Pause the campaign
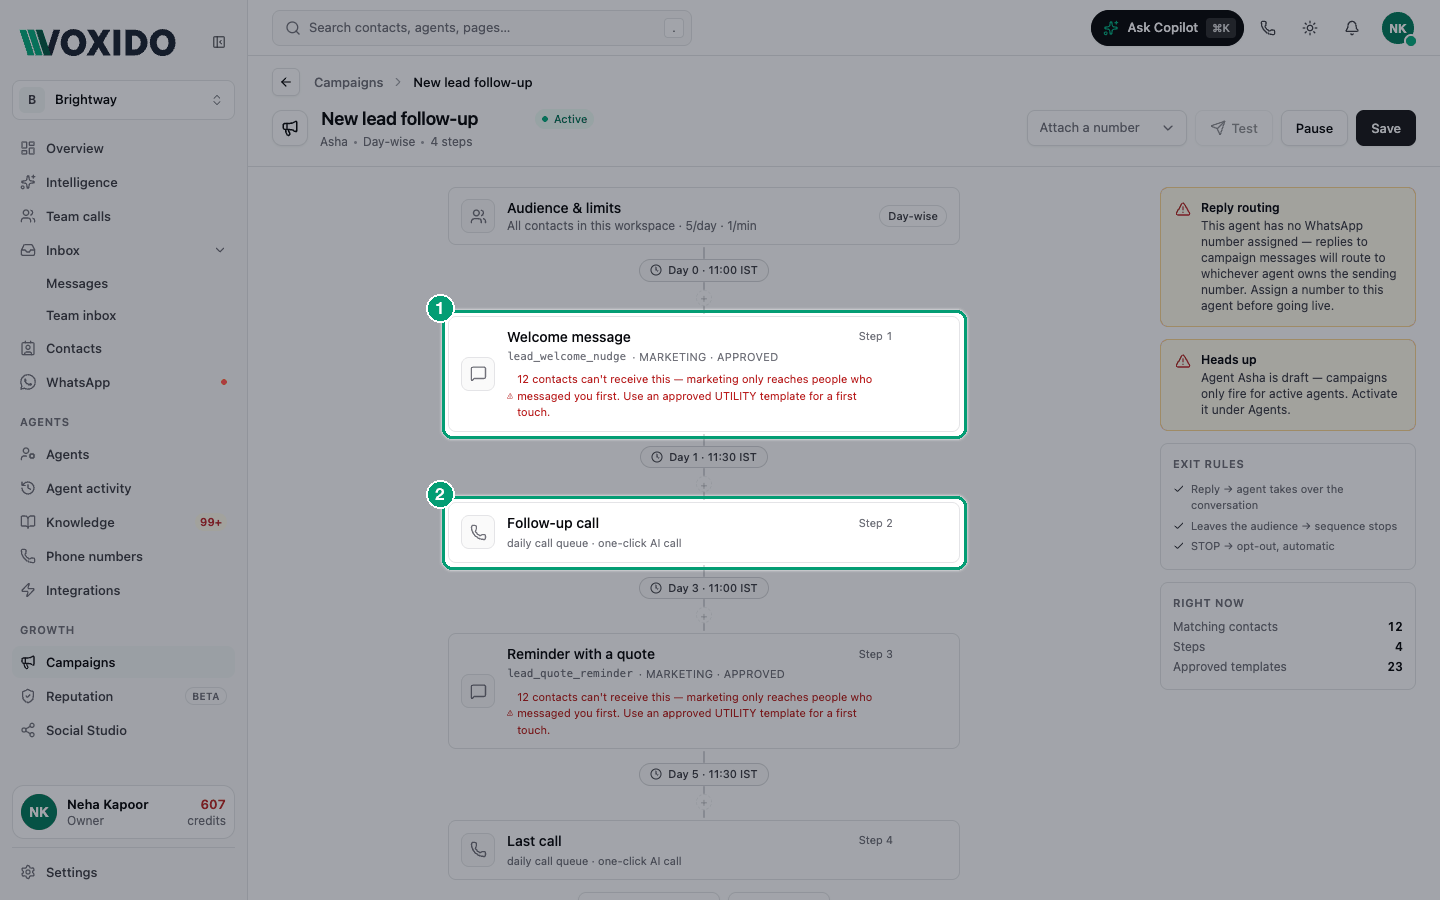Viewport: 1440px width, 900px height. [x=1314, y=128]
